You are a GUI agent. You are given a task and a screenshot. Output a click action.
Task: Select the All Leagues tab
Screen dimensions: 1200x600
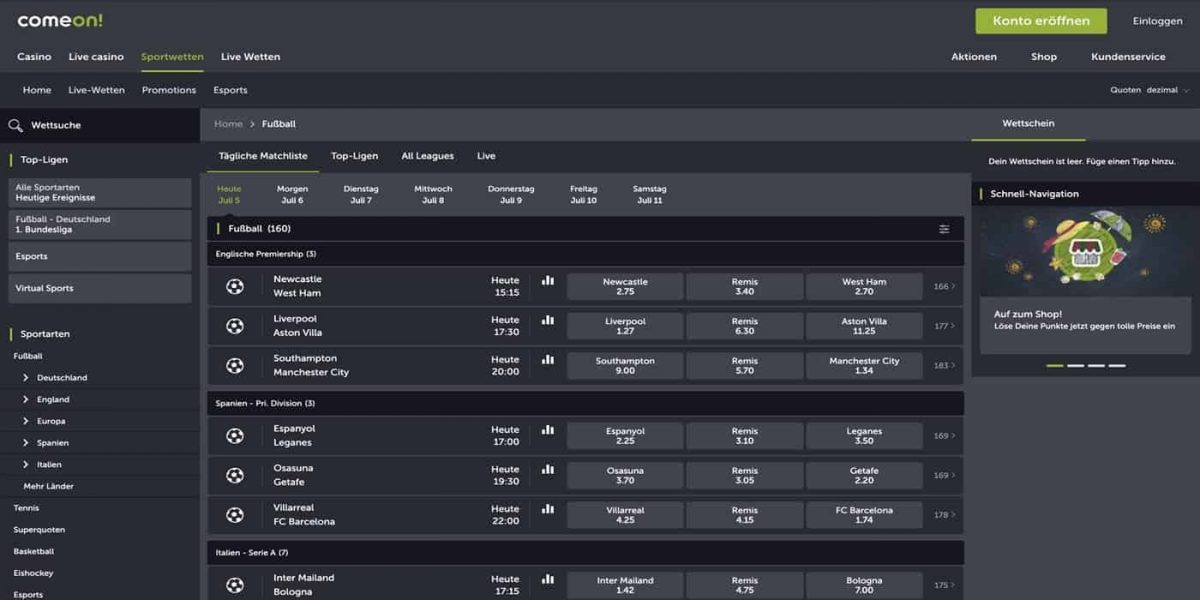pos(427,156)
